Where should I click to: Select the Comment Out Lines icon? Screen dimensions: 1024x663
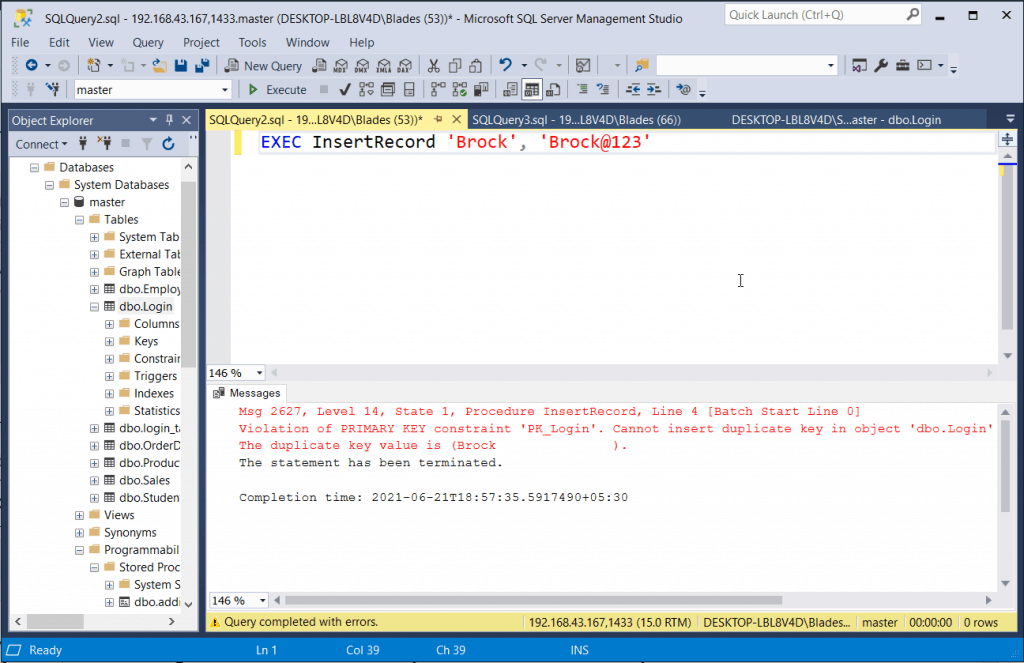[x=583, y=89]
